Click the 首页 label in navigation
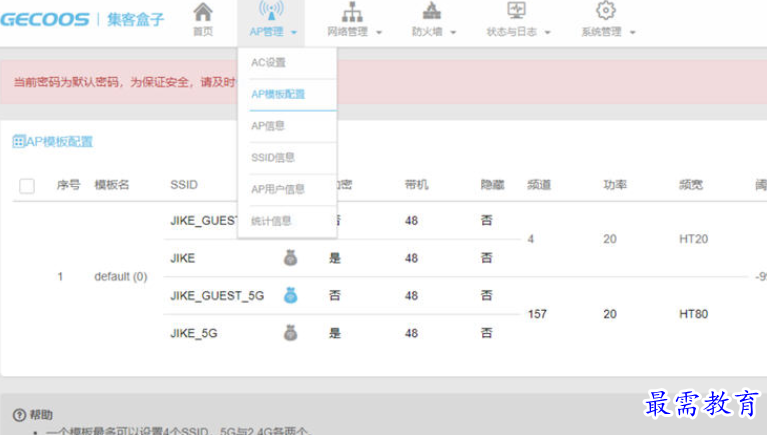This screenshot has height=435, width=767. click(x=203, y=31)
